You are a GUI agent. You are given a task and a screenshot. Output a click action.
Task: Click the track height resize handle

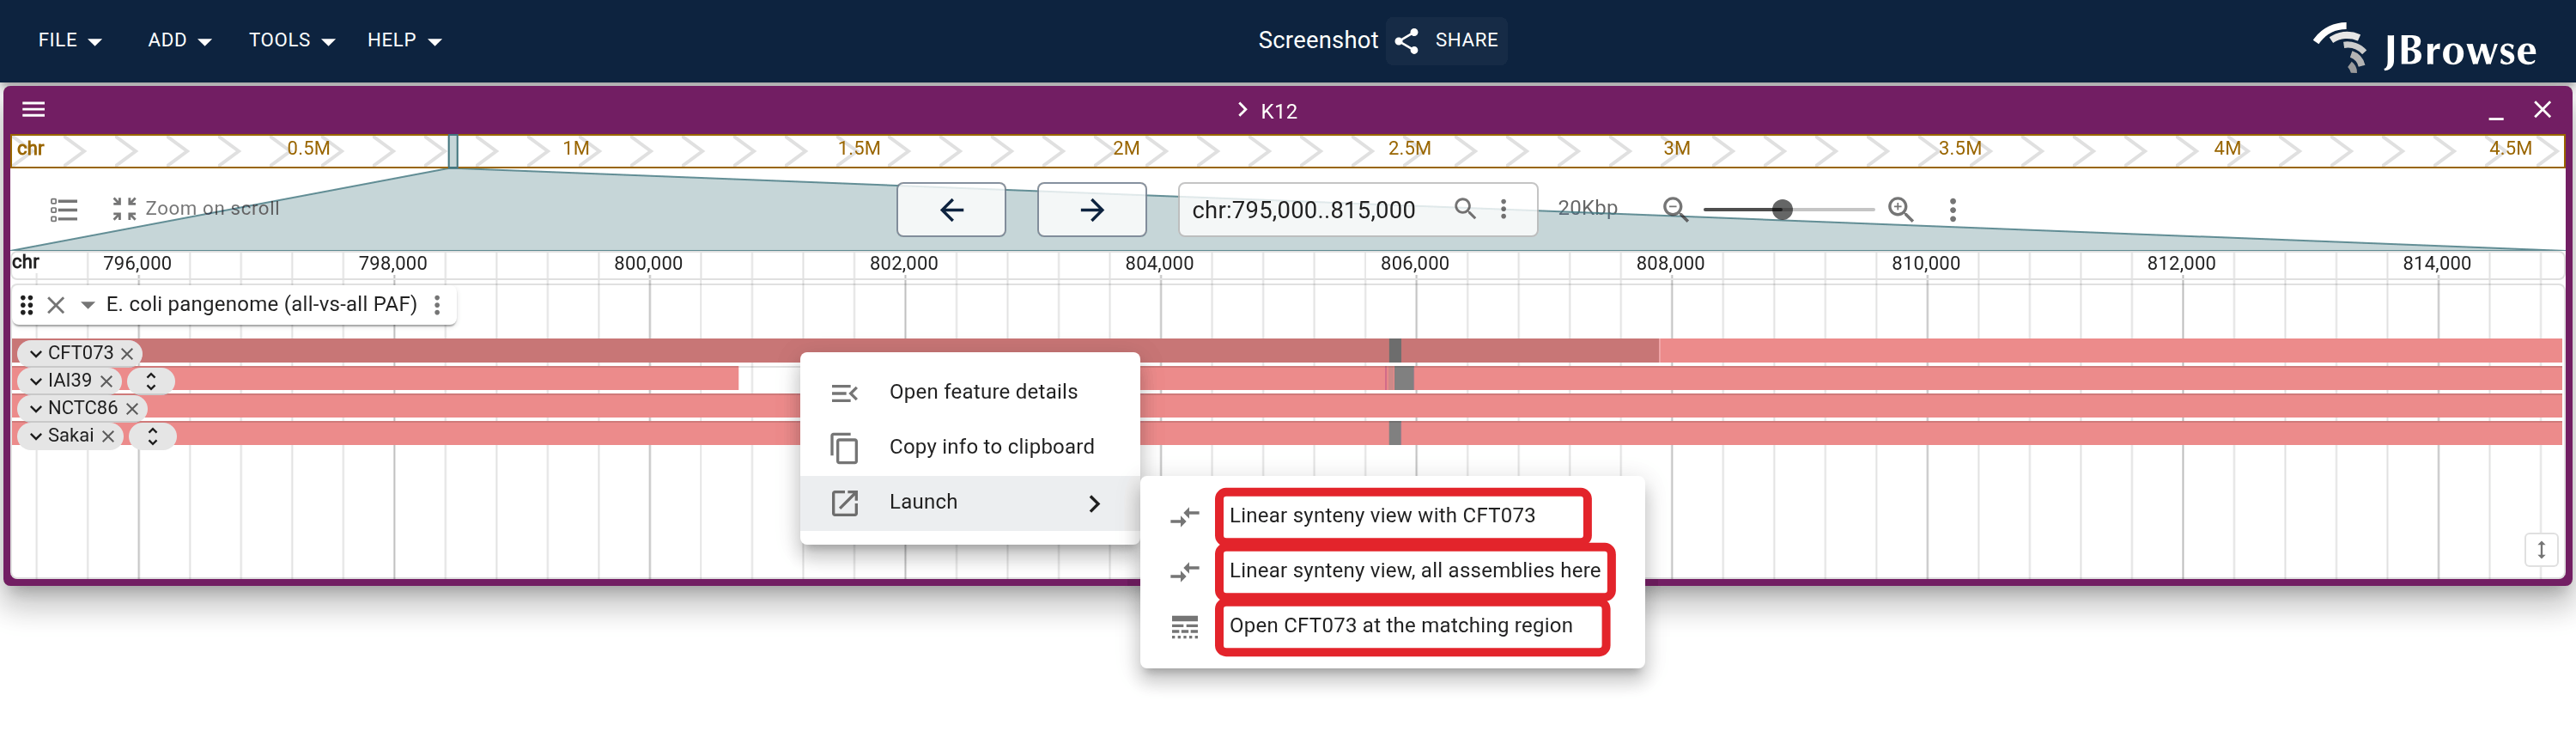[x=2541, y=550]
